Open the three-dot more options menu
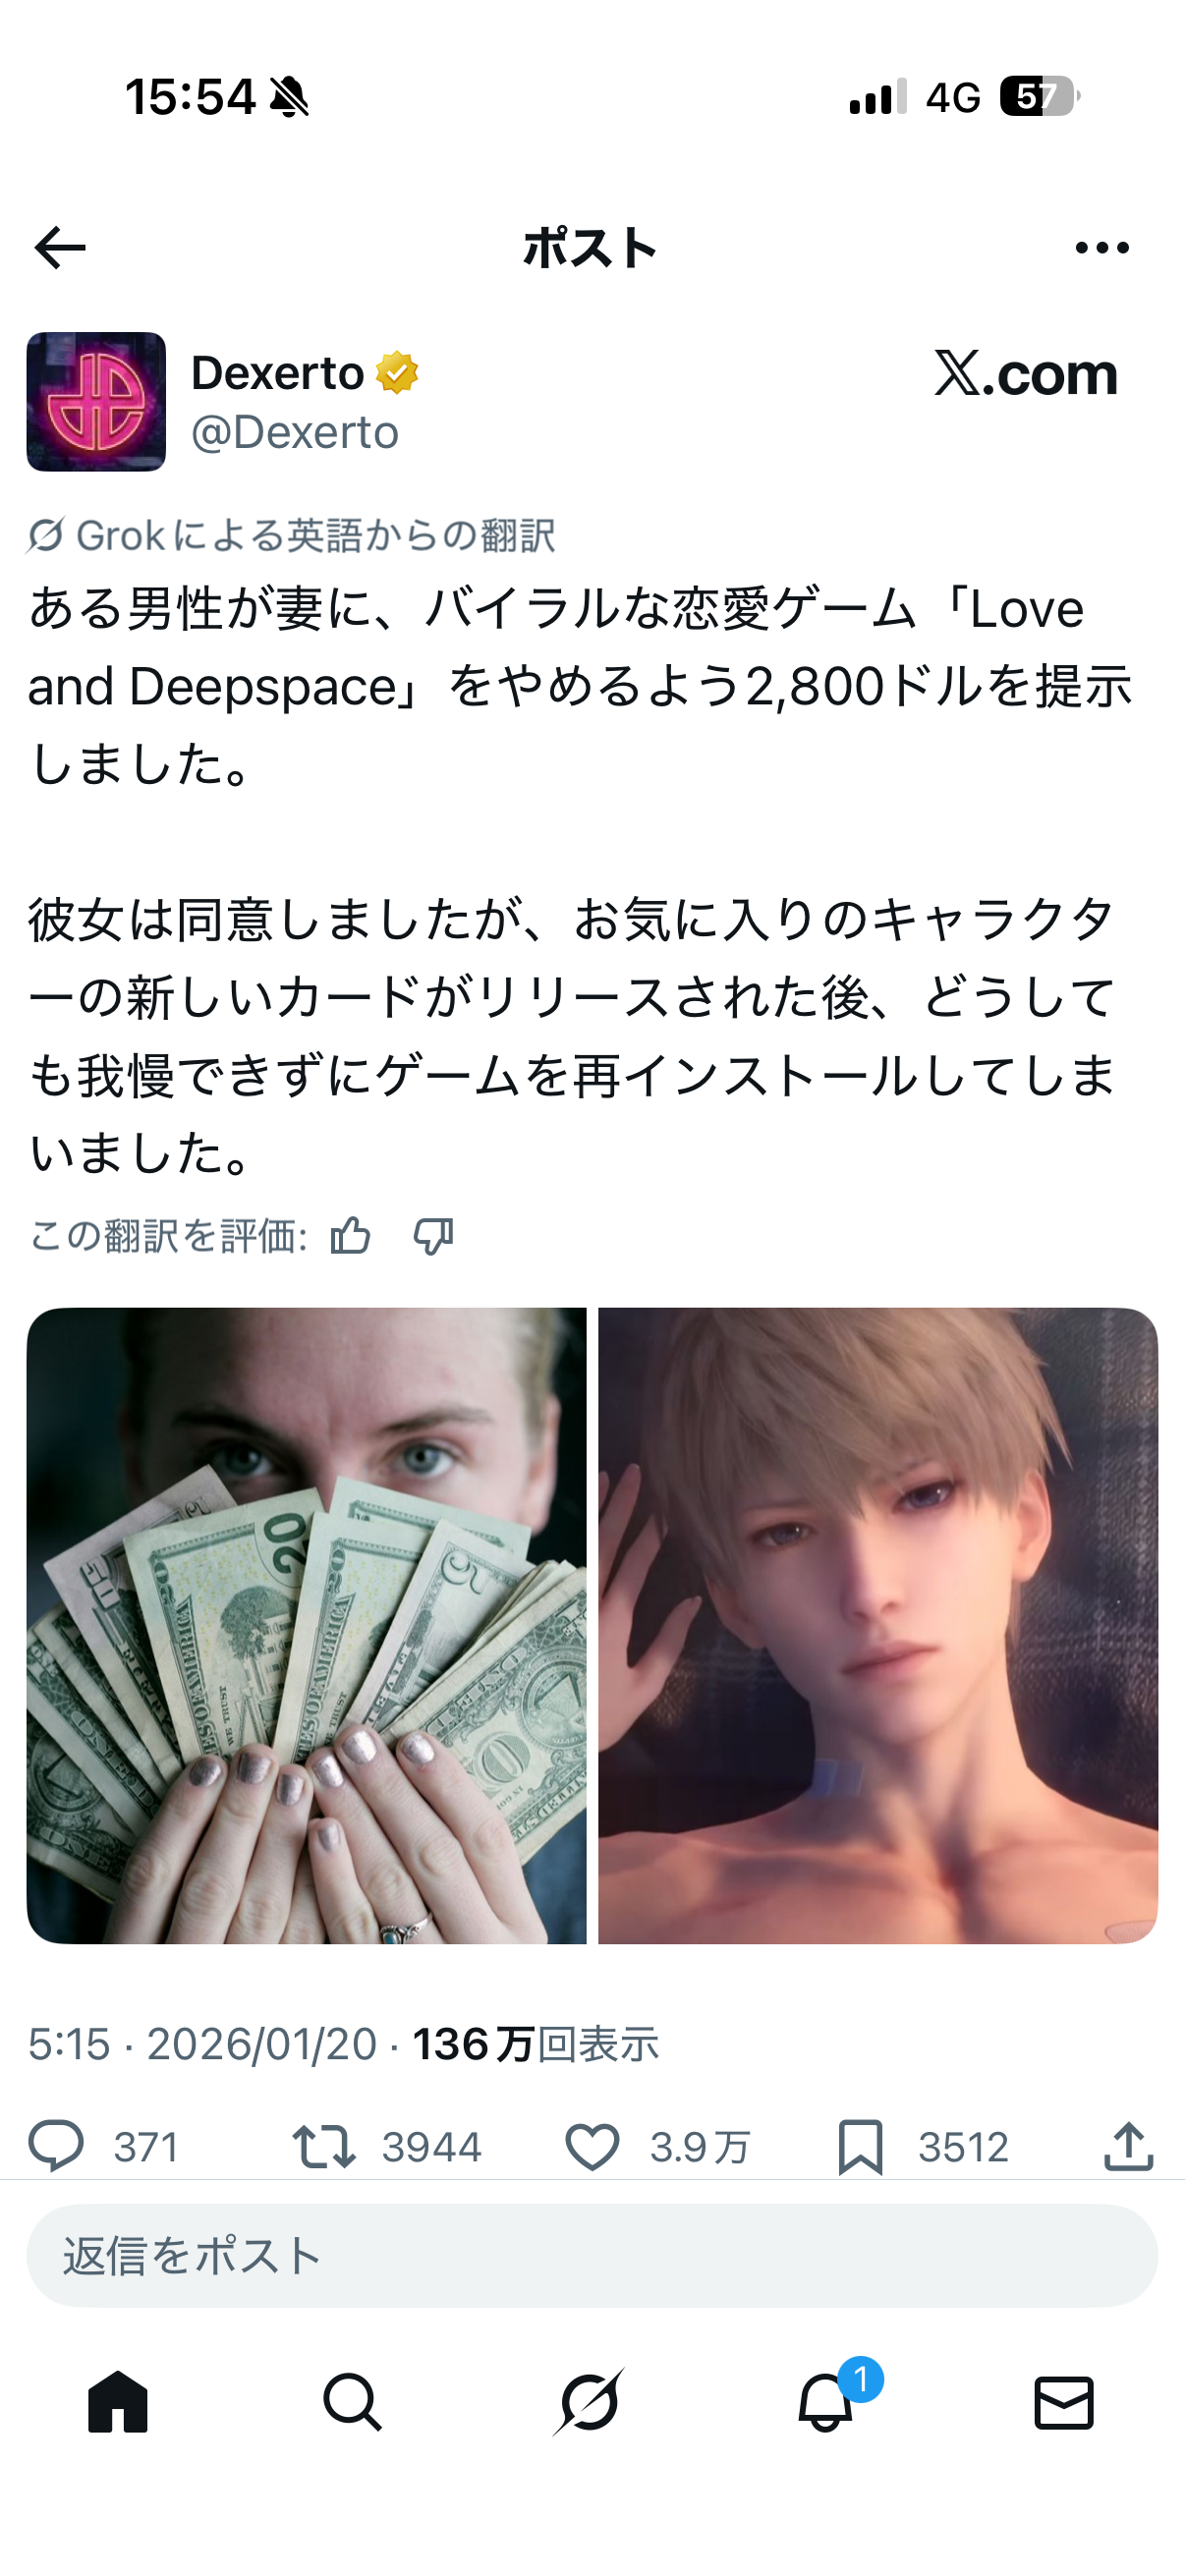The height and width of the screenshot is (2576, 1185). point(1102,248)
